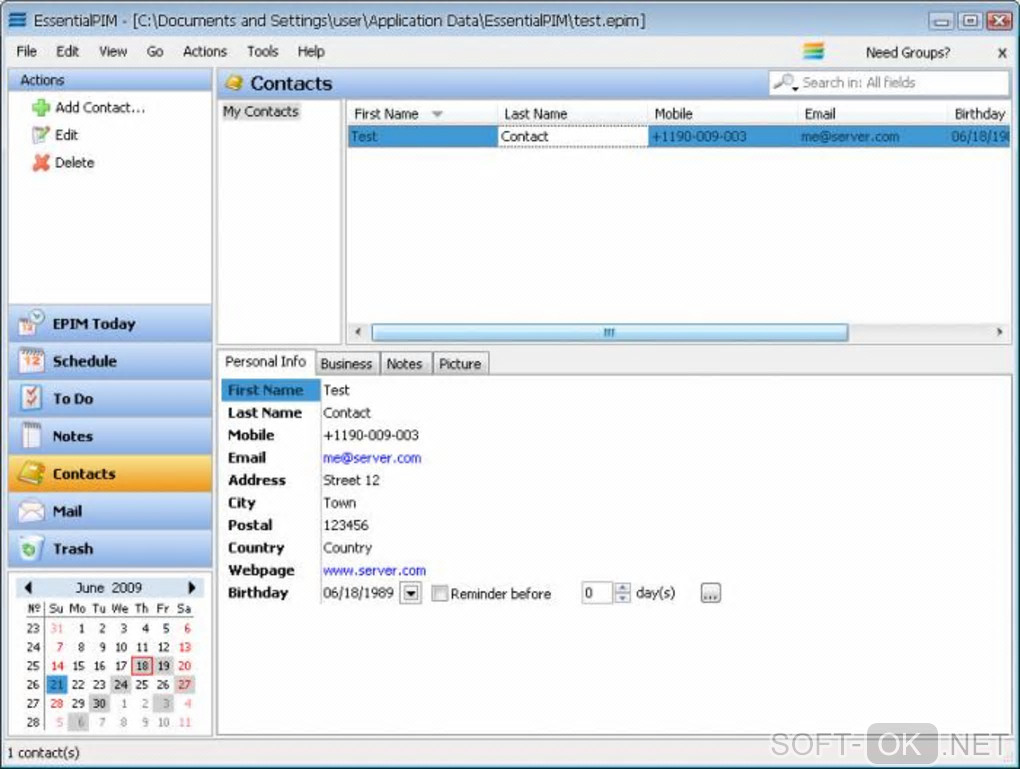The width and height of the screenshot is (1020, 769).
Task: Click the +1190-009-003 cell in the table
Action: 723,137
